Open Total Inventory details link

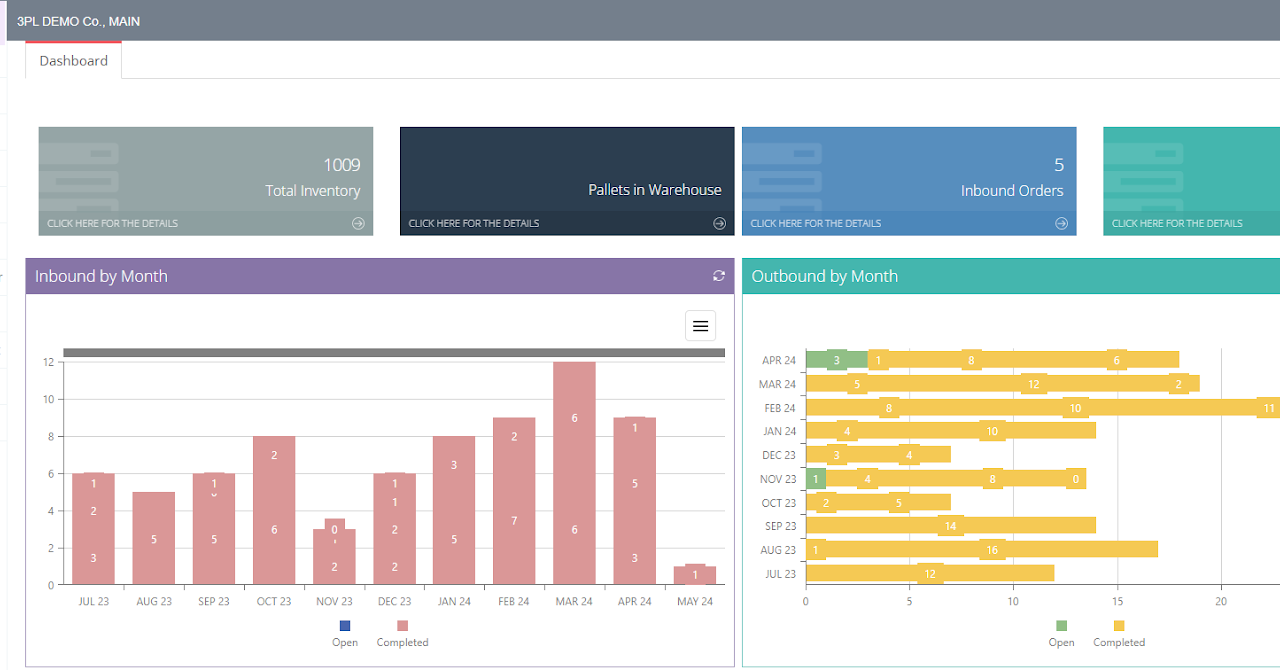(x=112, y=224)
